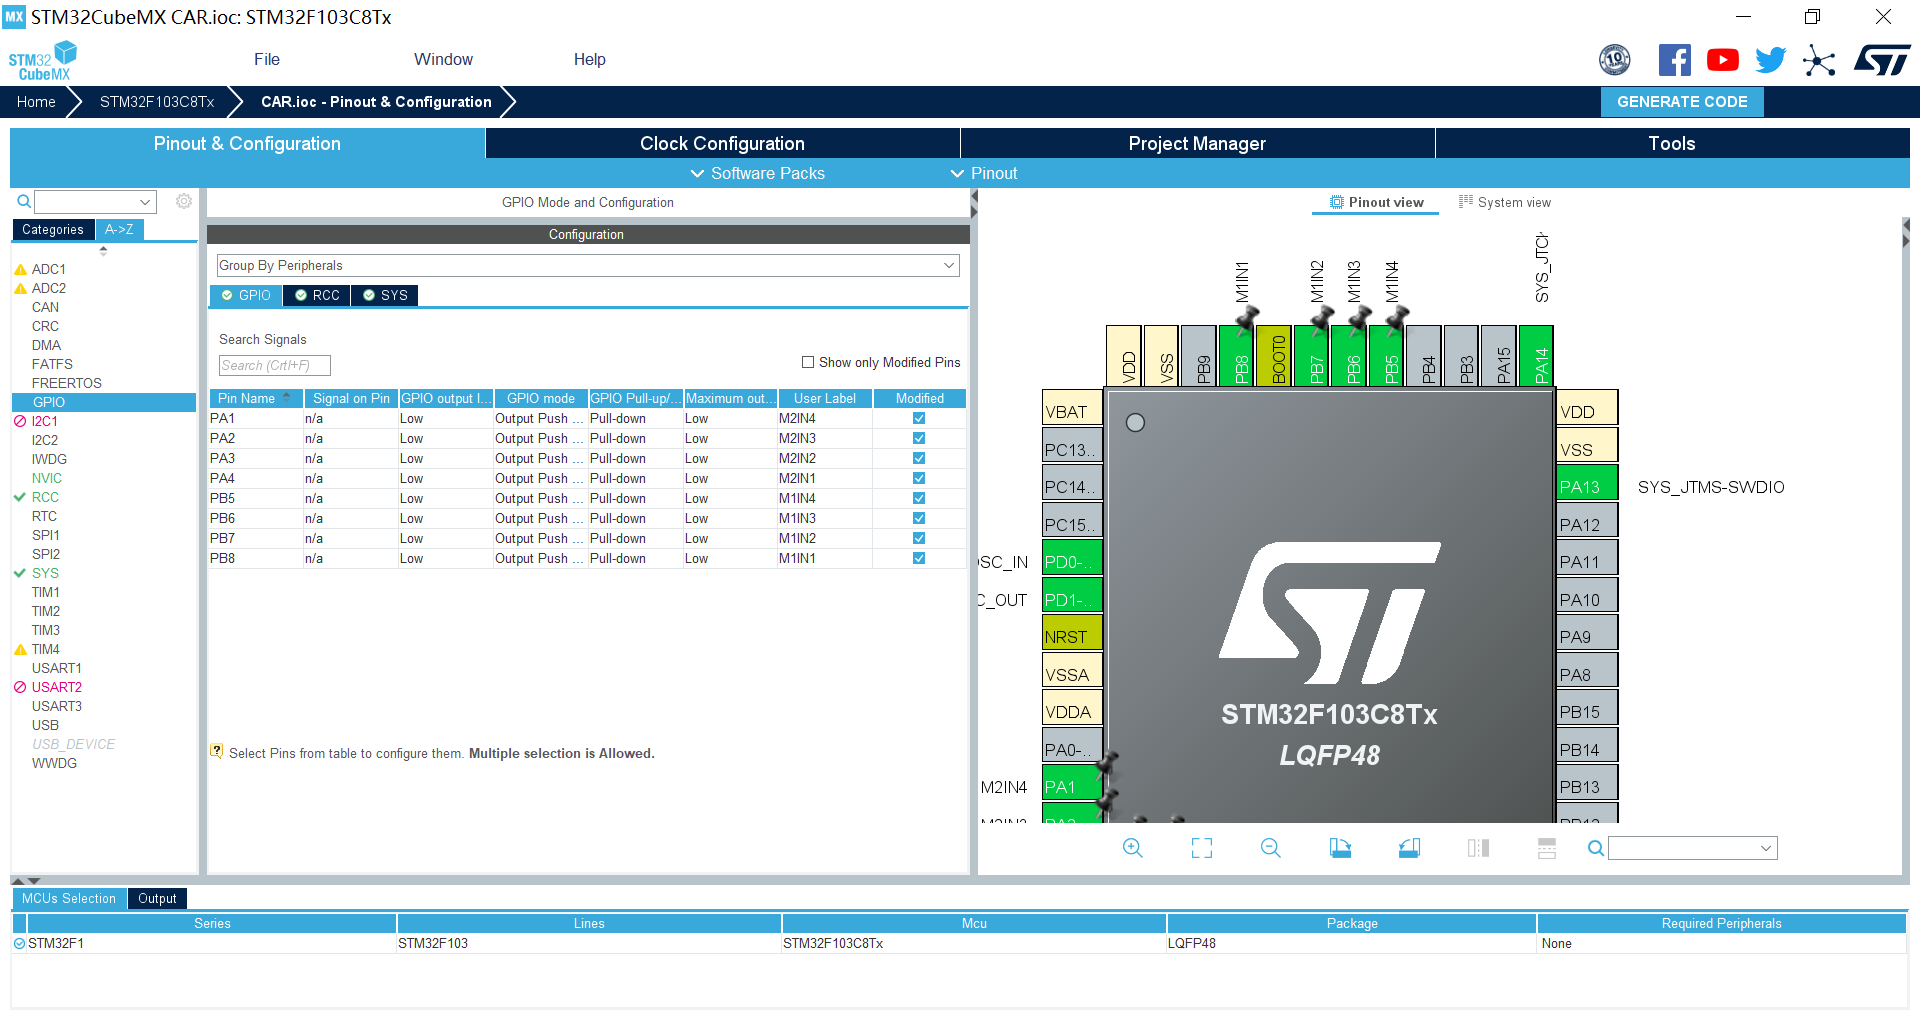Toggle the Modified checkbox for PA1
The height and width of the screenshot is (1020, 1920).
click(x=919, y=418)
